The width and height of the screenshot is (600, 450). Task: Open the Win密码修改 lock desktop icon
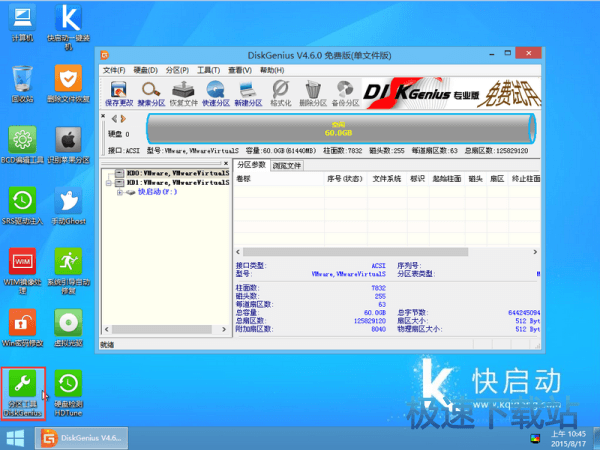click(x=23, y=328)
